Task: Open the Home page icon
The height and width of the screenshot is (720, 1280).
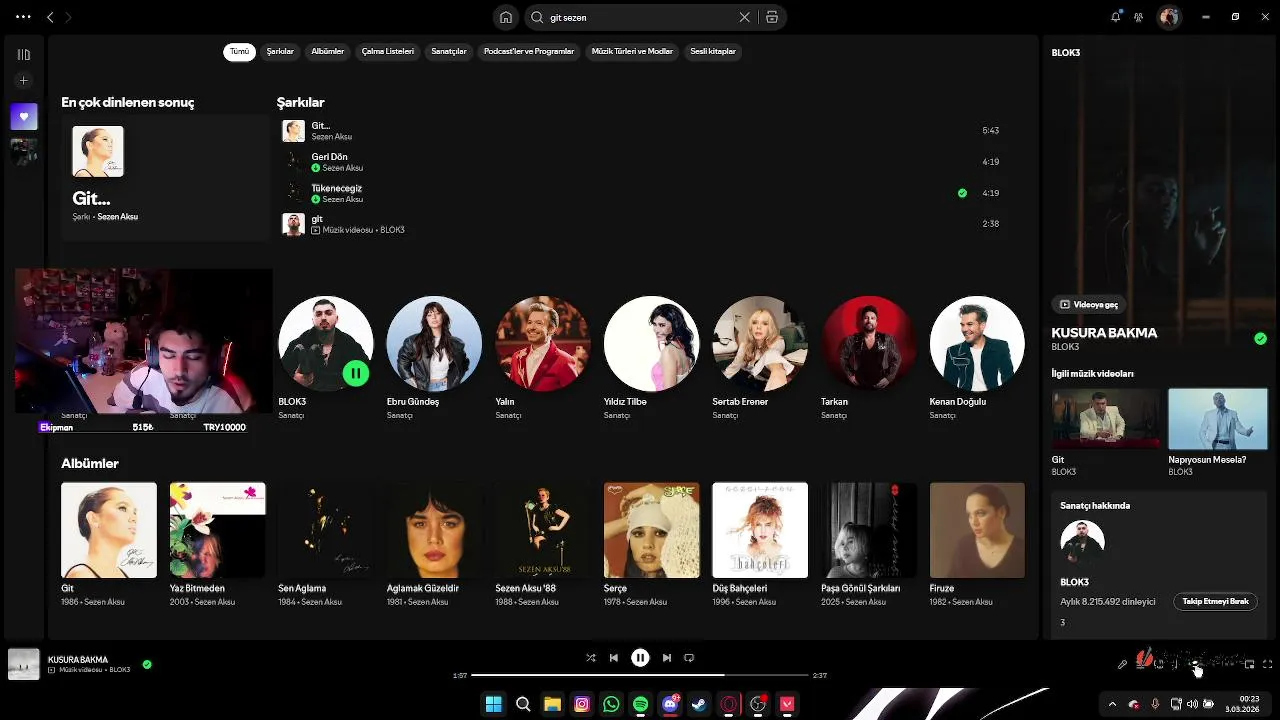Action: click(506, 17)
